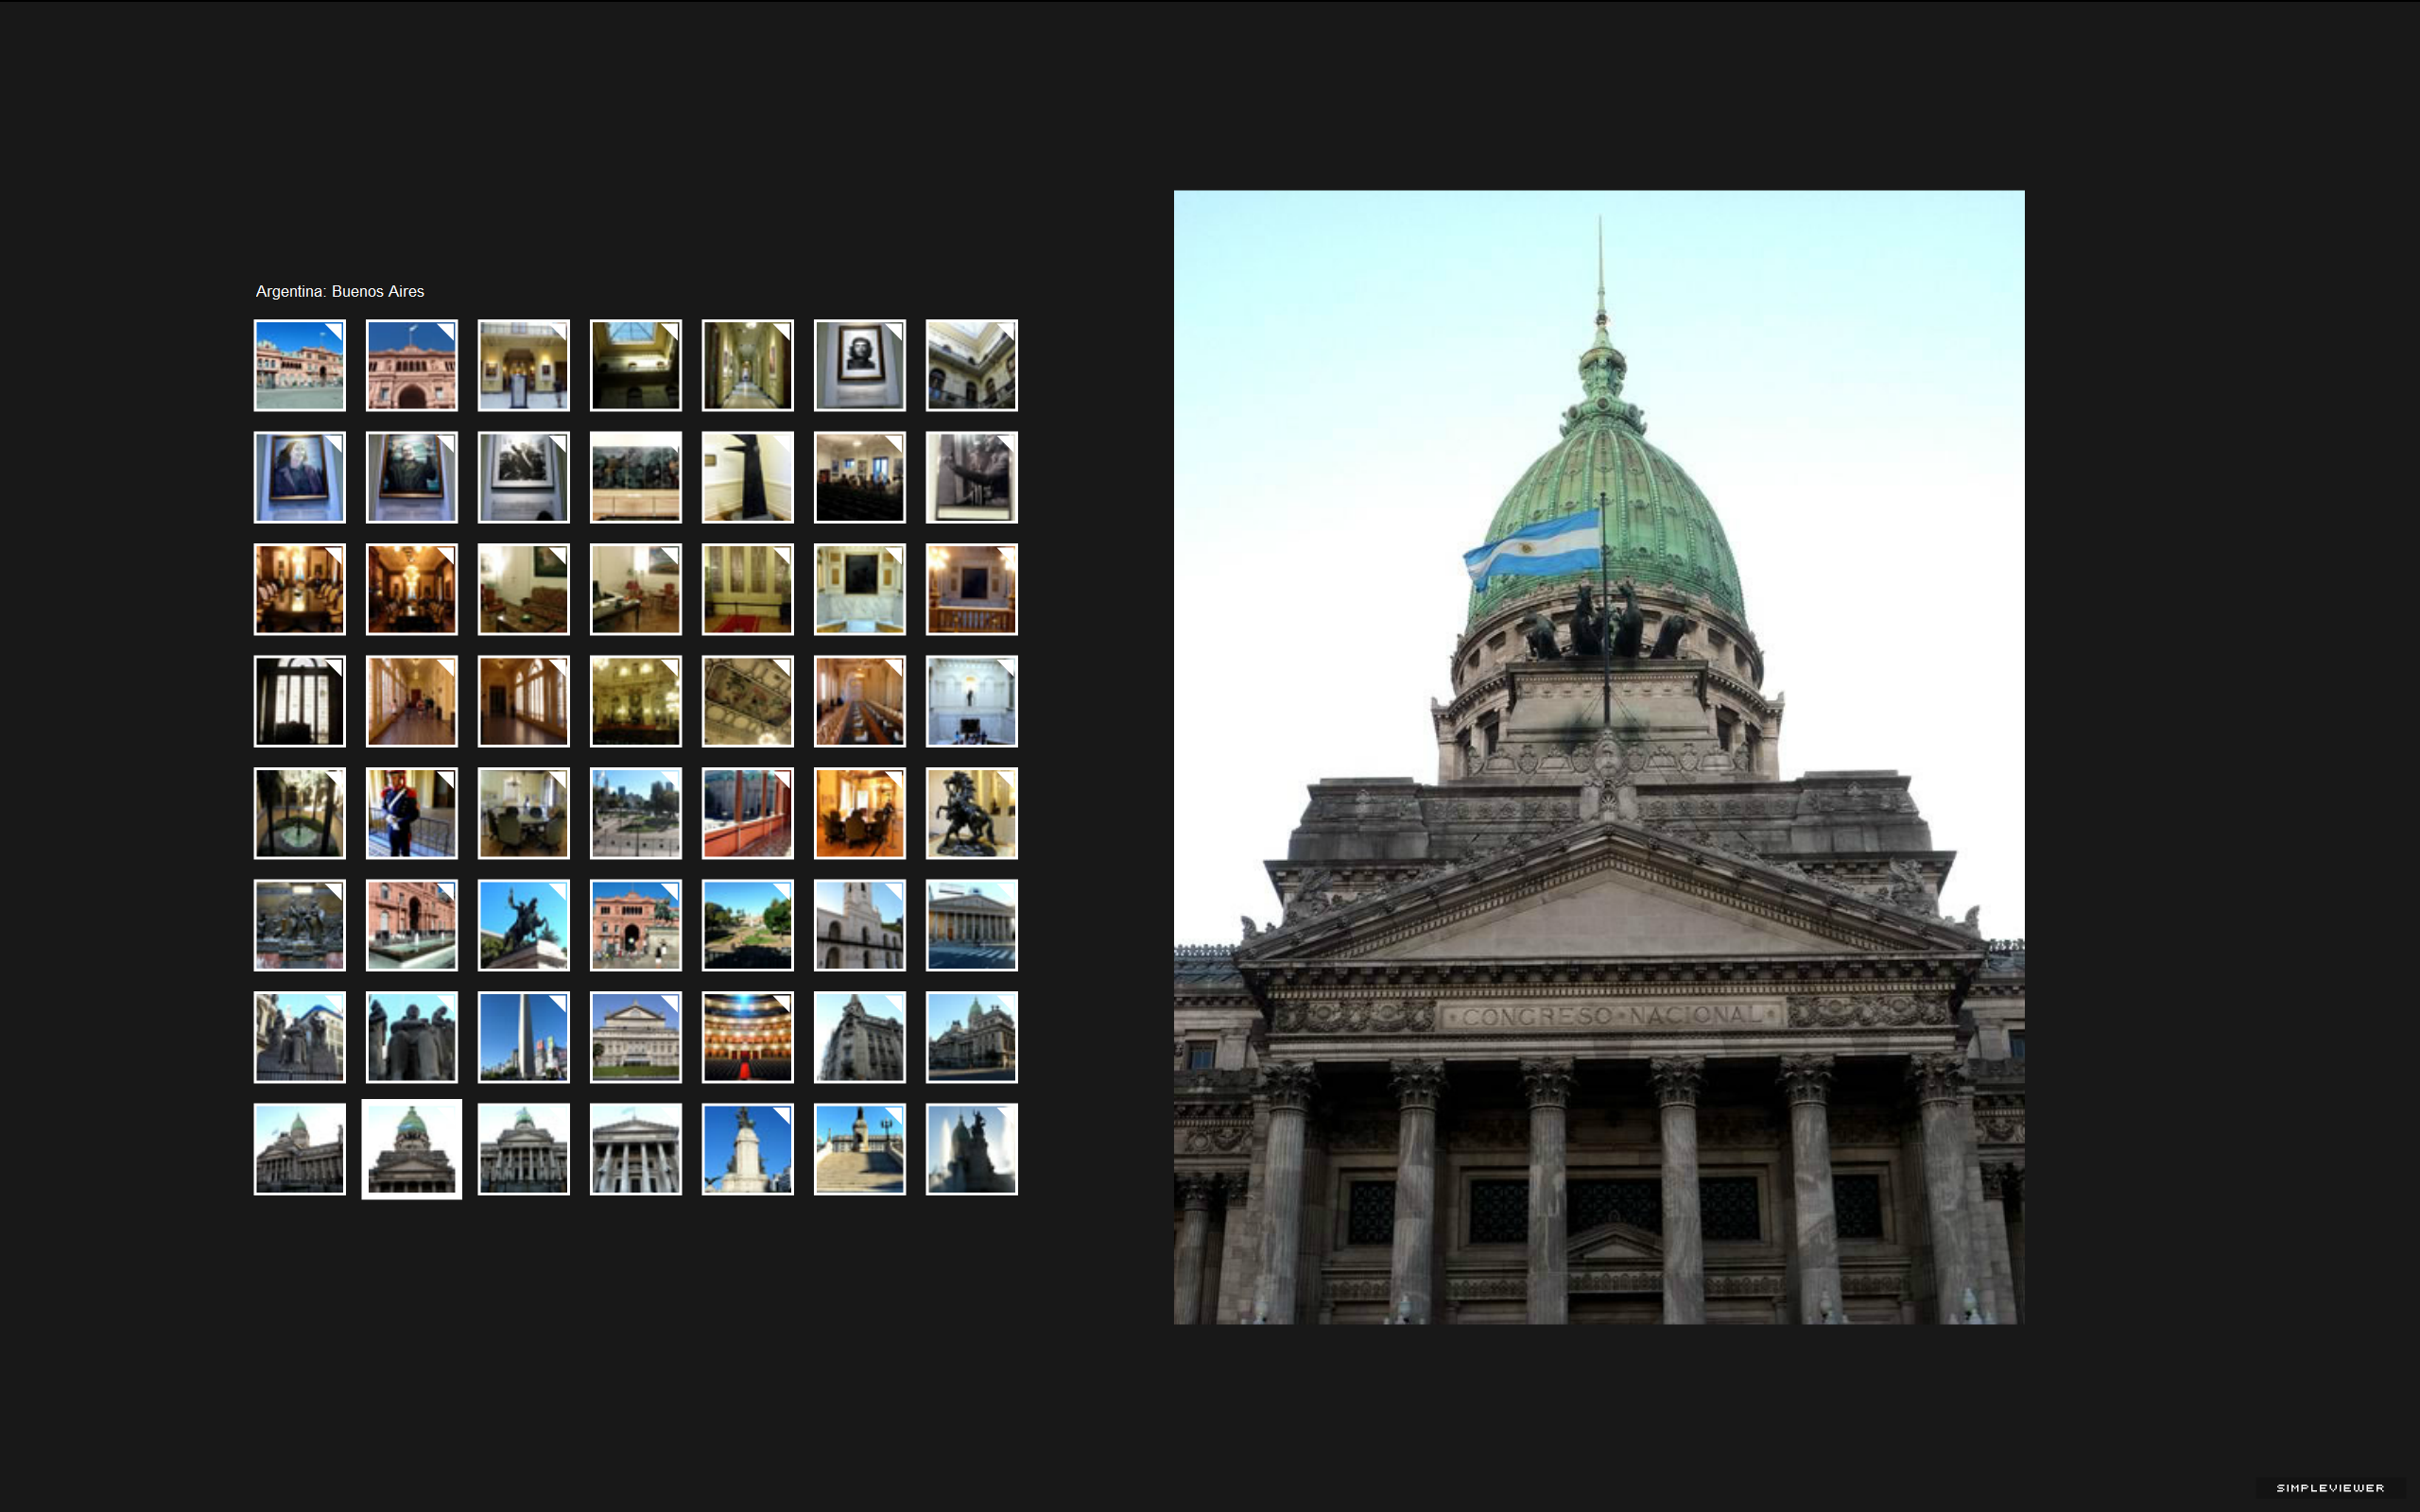View guard in blue and red uniform thumbnail
Image resolution: width=2420 pixels, height=1512 pixels.
pos(412,813)
